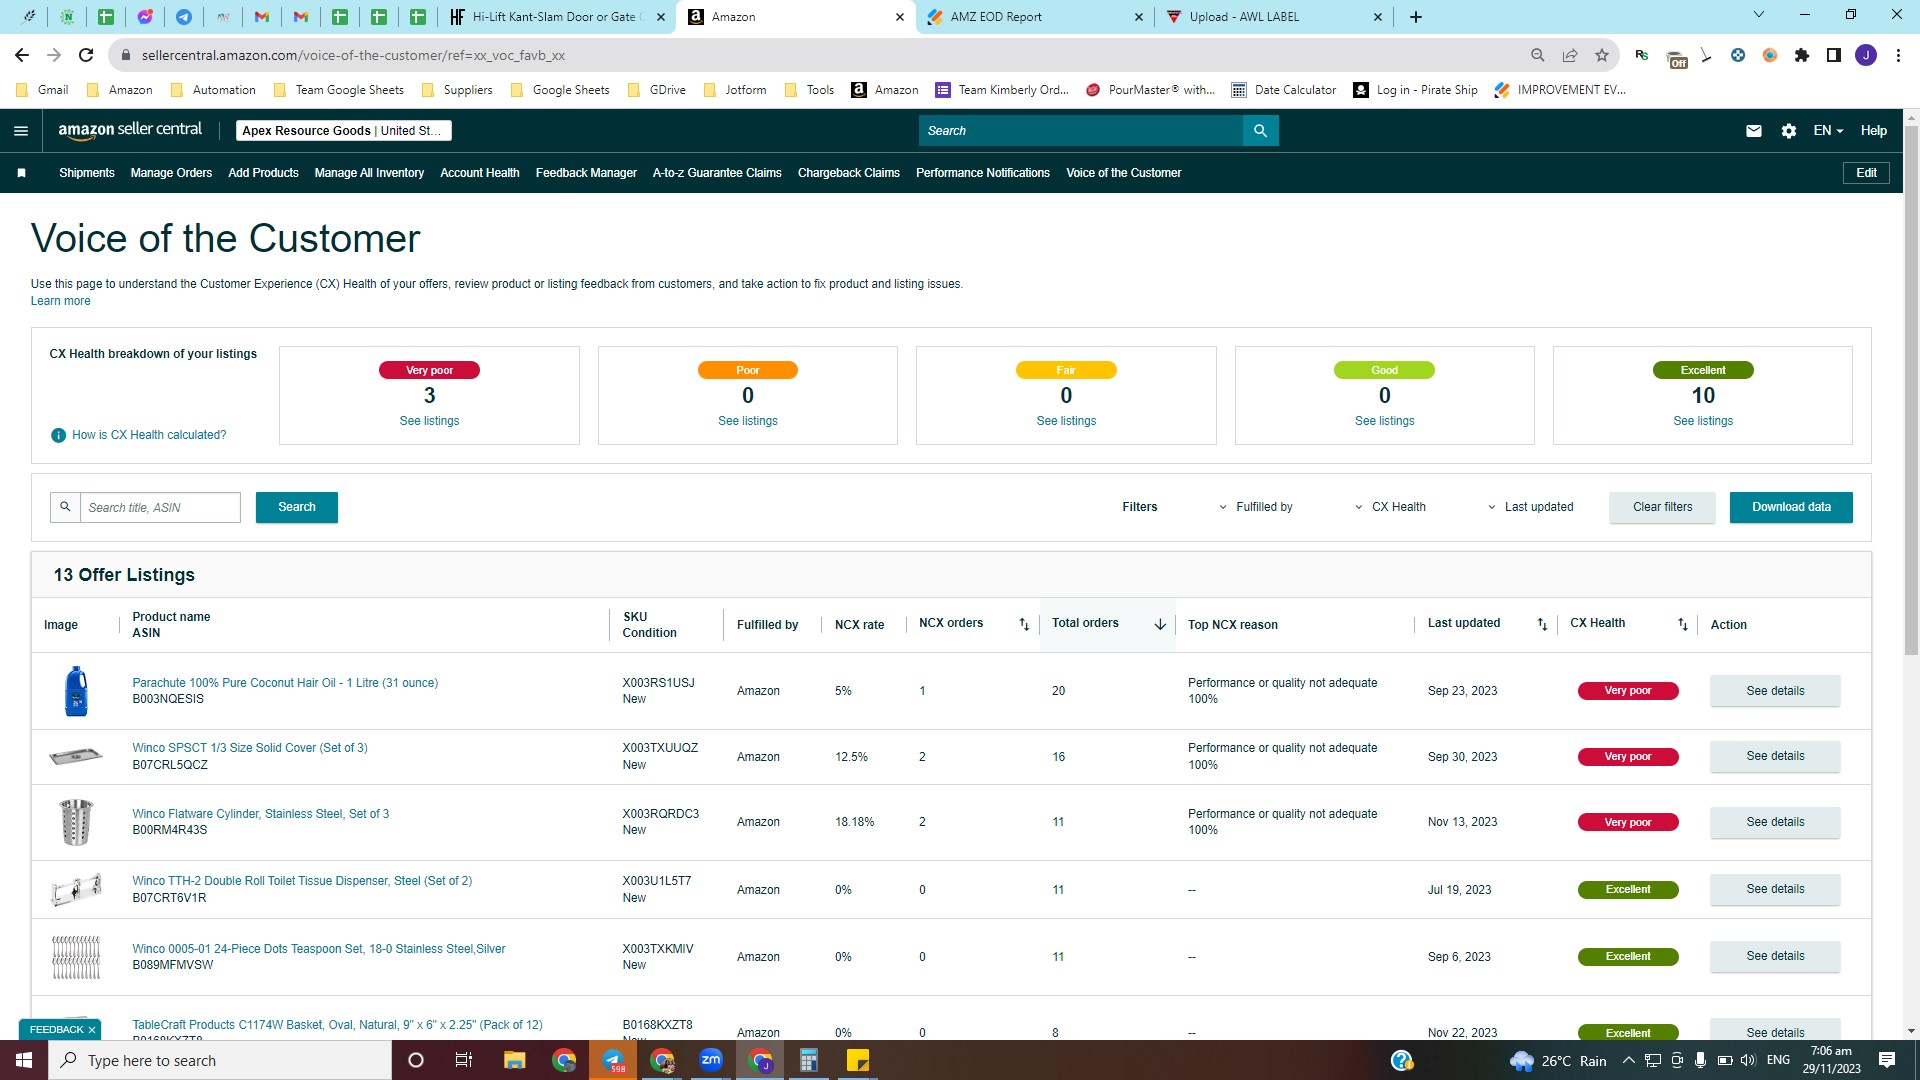Go to Manage All Inventory

(369, 173)
